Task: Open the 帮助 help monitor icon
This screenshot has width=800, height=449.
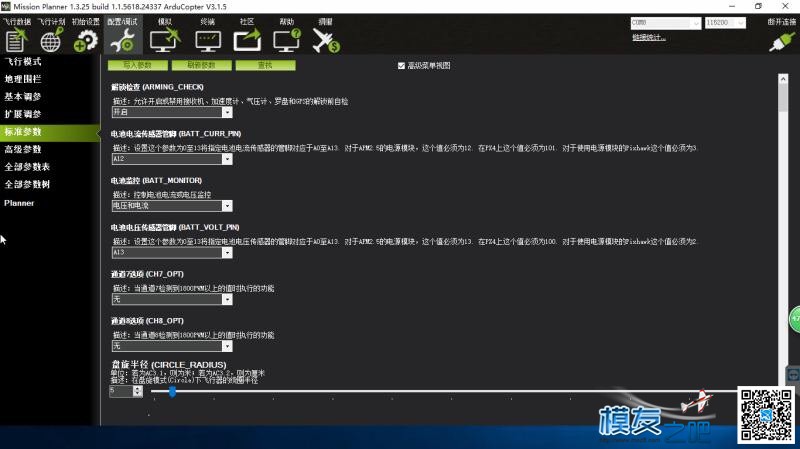Action: coord(287,40)
